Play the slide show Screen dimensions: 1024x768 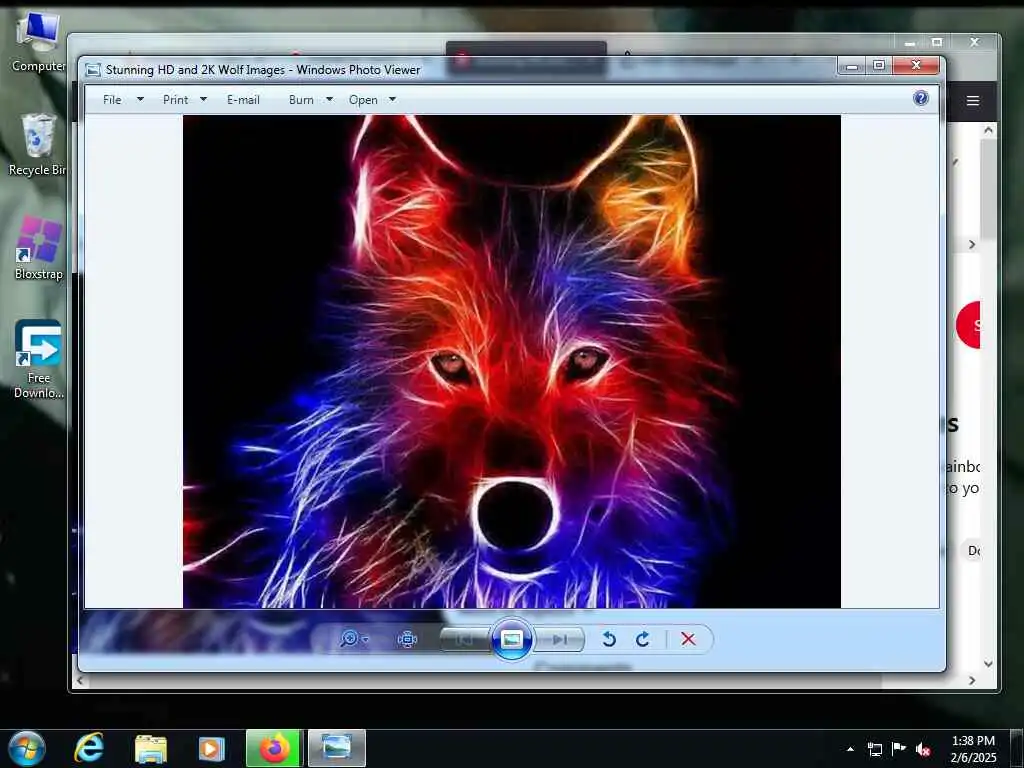coord(511,639)
